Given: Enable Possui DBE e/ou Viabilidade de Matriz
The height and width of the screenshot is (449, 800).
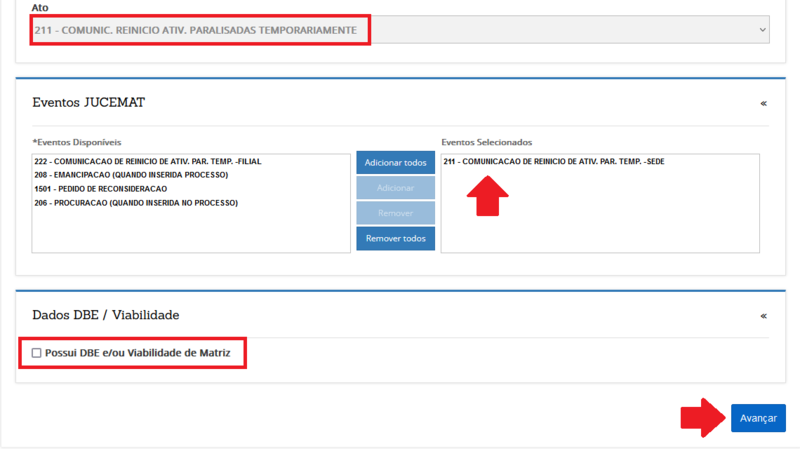Looking at the screenshot, I should tap(37, 353).
